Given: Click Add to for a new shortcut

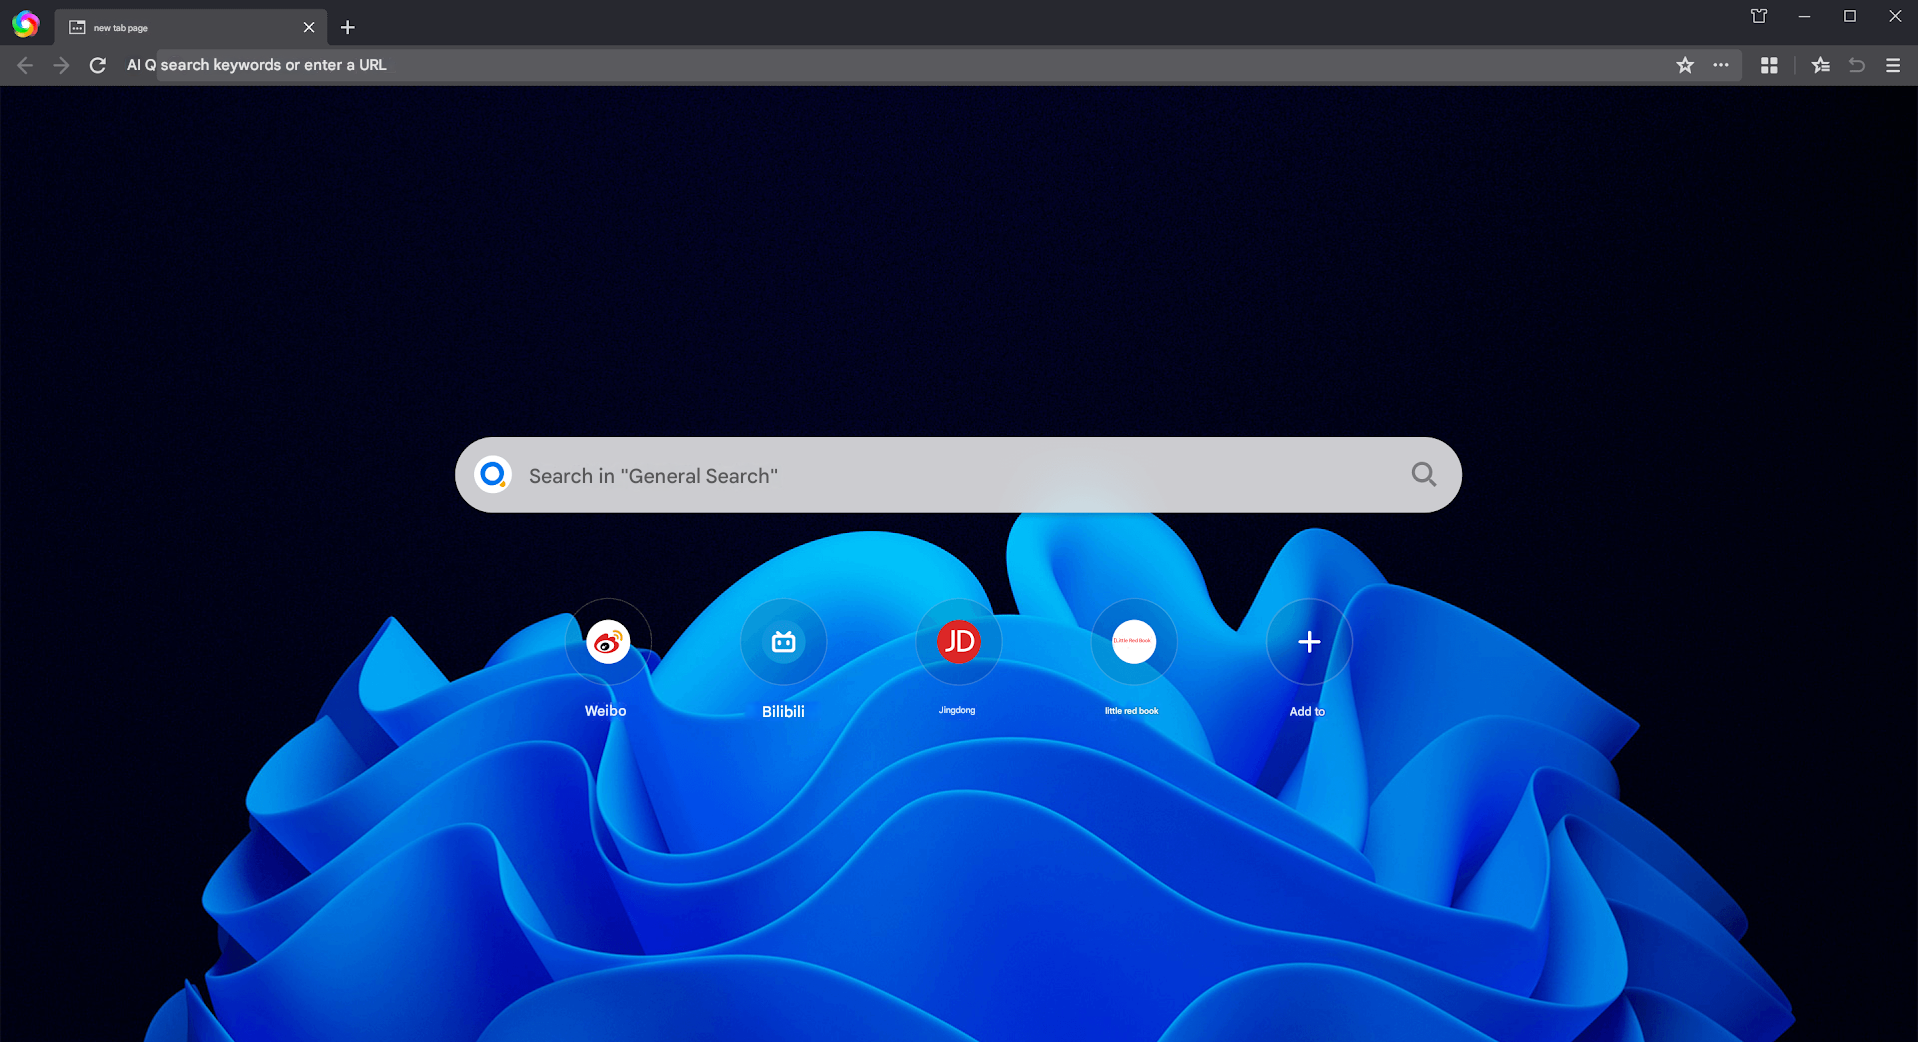Looking at the screenshot, I should [x=1308, y=642].
